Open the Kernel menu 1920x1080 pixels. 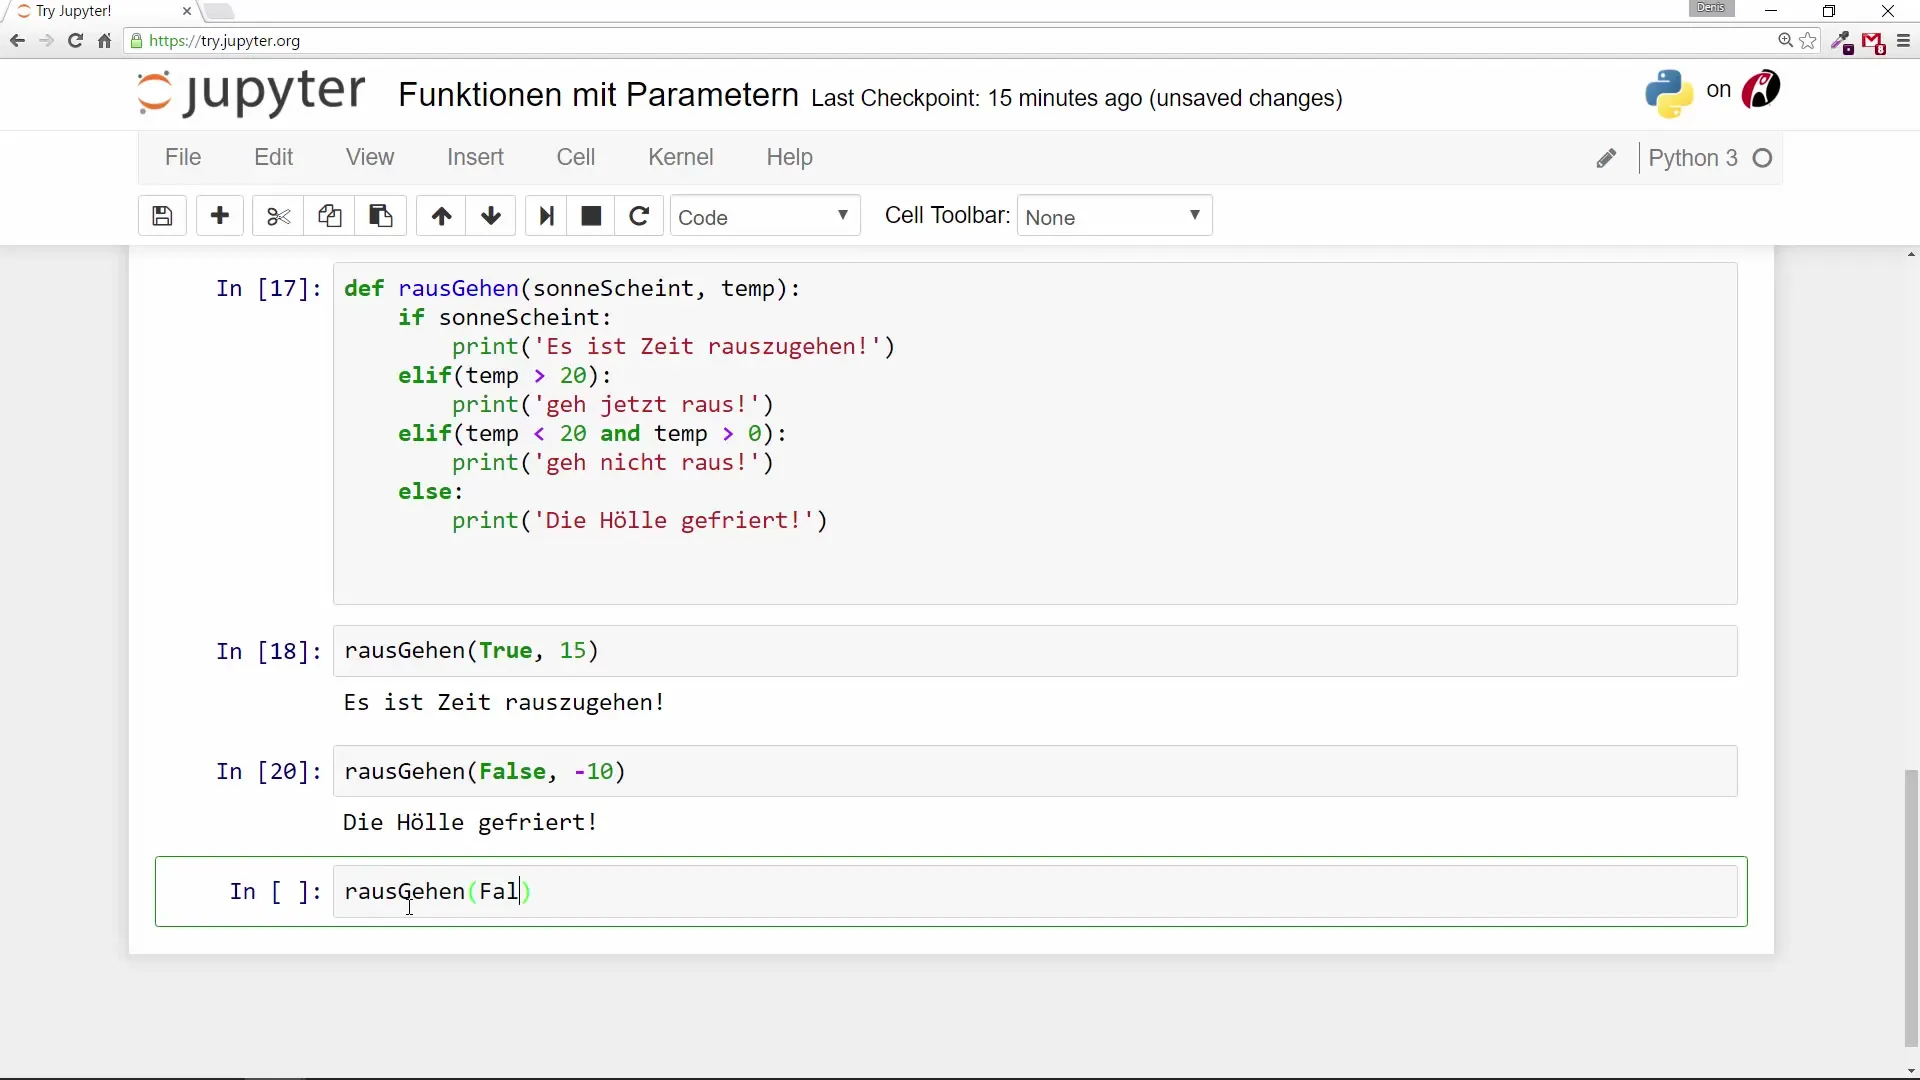click(681, 157)
